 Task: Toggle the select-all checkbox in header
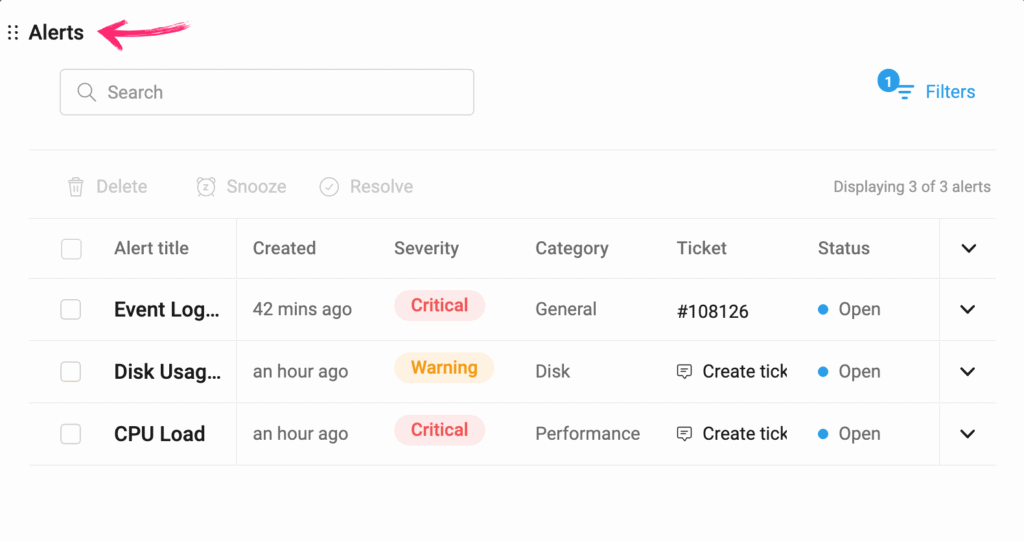[71, 249]
